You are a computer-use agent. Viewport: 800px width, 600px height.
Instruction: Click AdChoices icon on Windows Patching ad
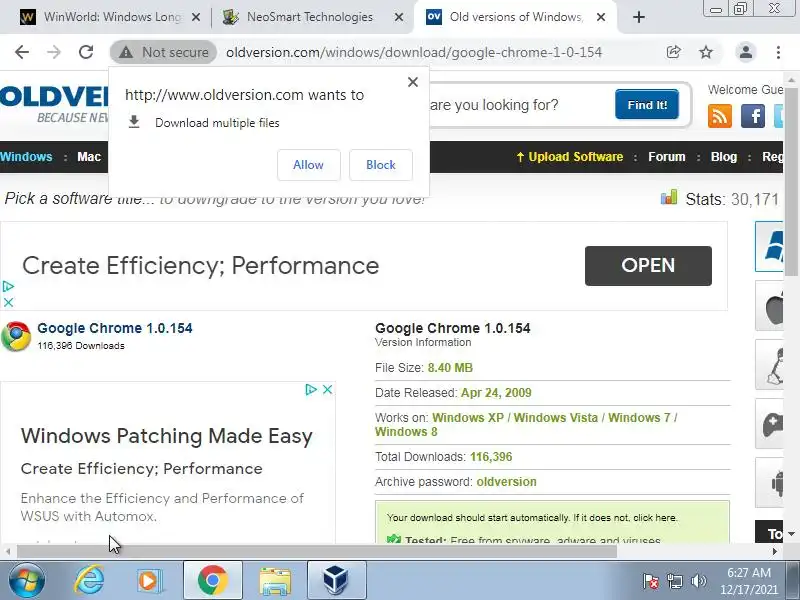(x=311, y=390)
